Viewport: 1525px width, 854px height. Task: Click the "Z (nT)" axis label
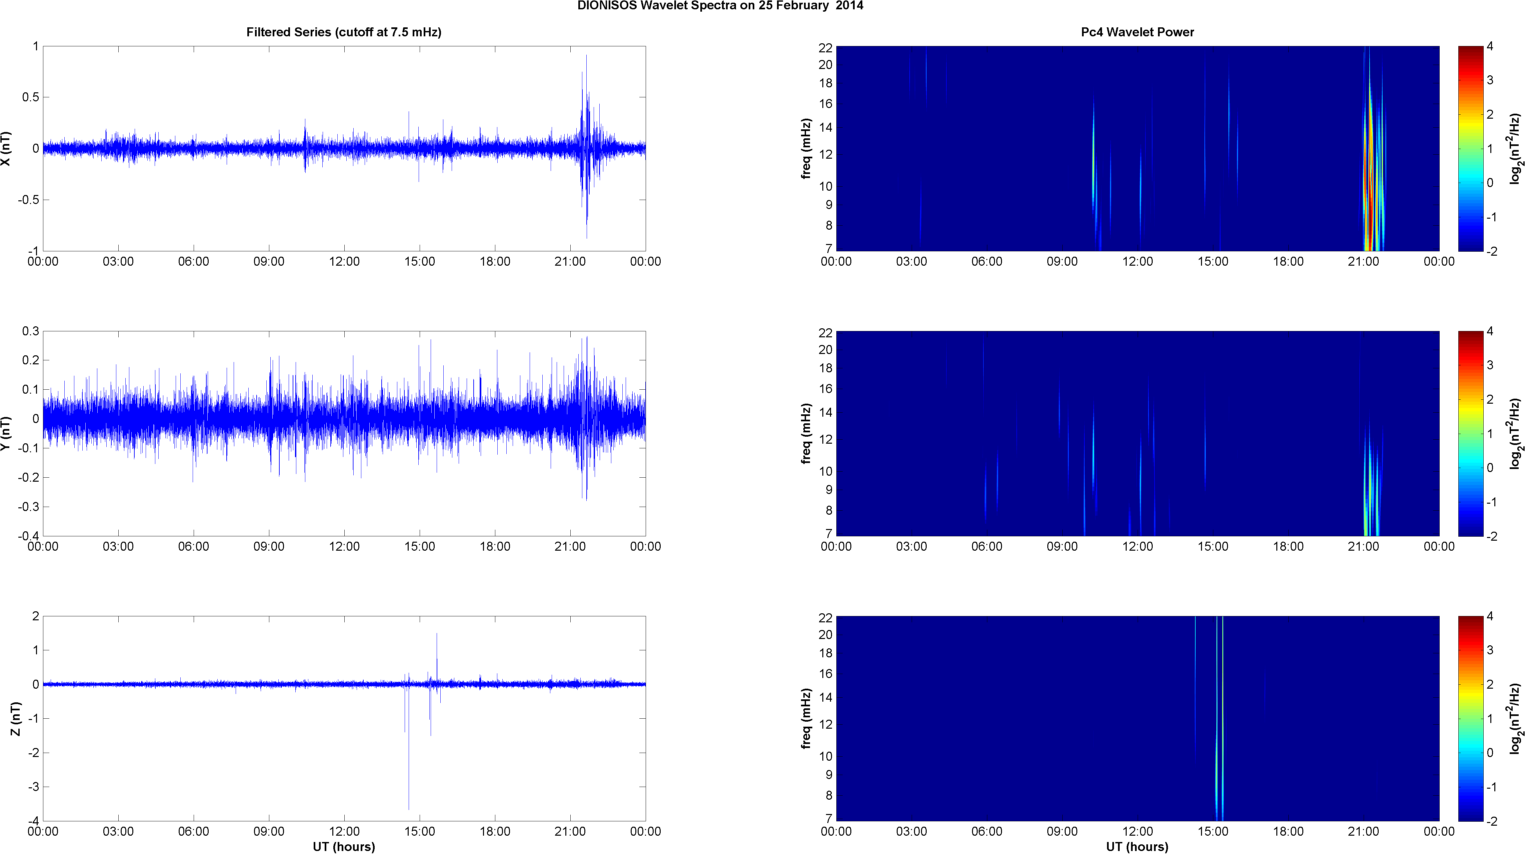point(16,718)
